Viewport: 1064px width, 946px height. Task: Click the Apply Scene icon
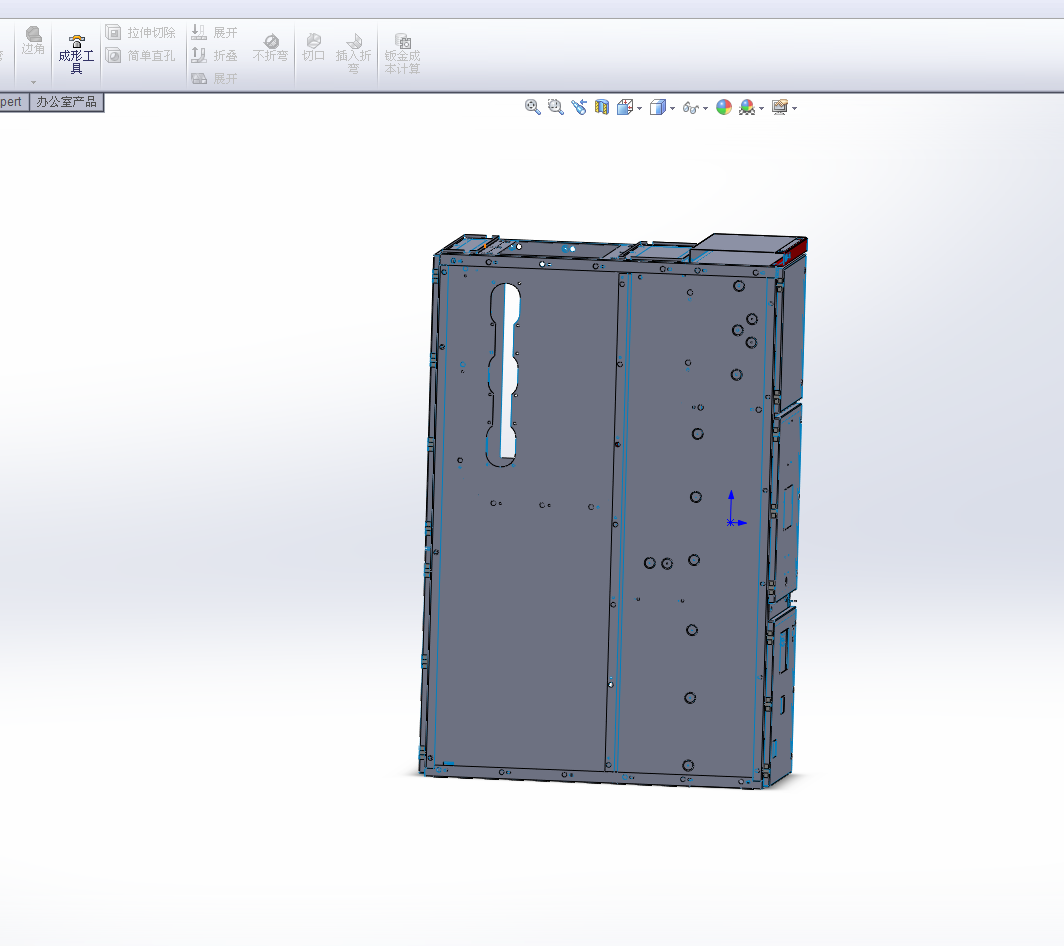pyautogui.click(x=747, y=107)
